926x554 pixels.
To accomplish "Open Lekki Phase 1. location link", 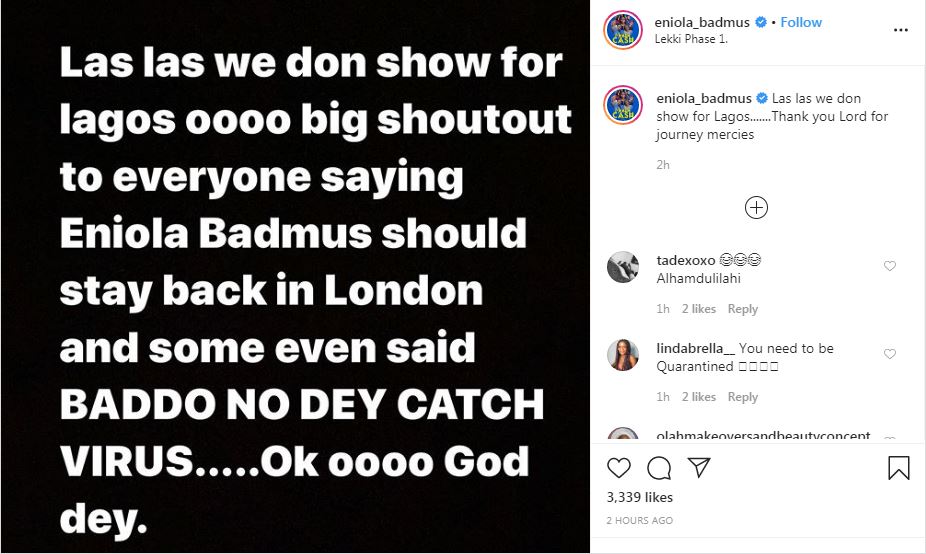I will pos(691,39).
